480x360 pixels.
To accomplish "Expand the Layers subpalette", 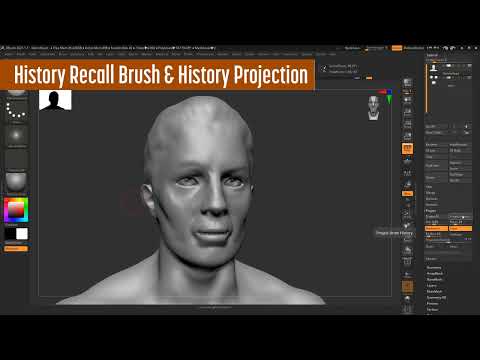I will 432,286.
